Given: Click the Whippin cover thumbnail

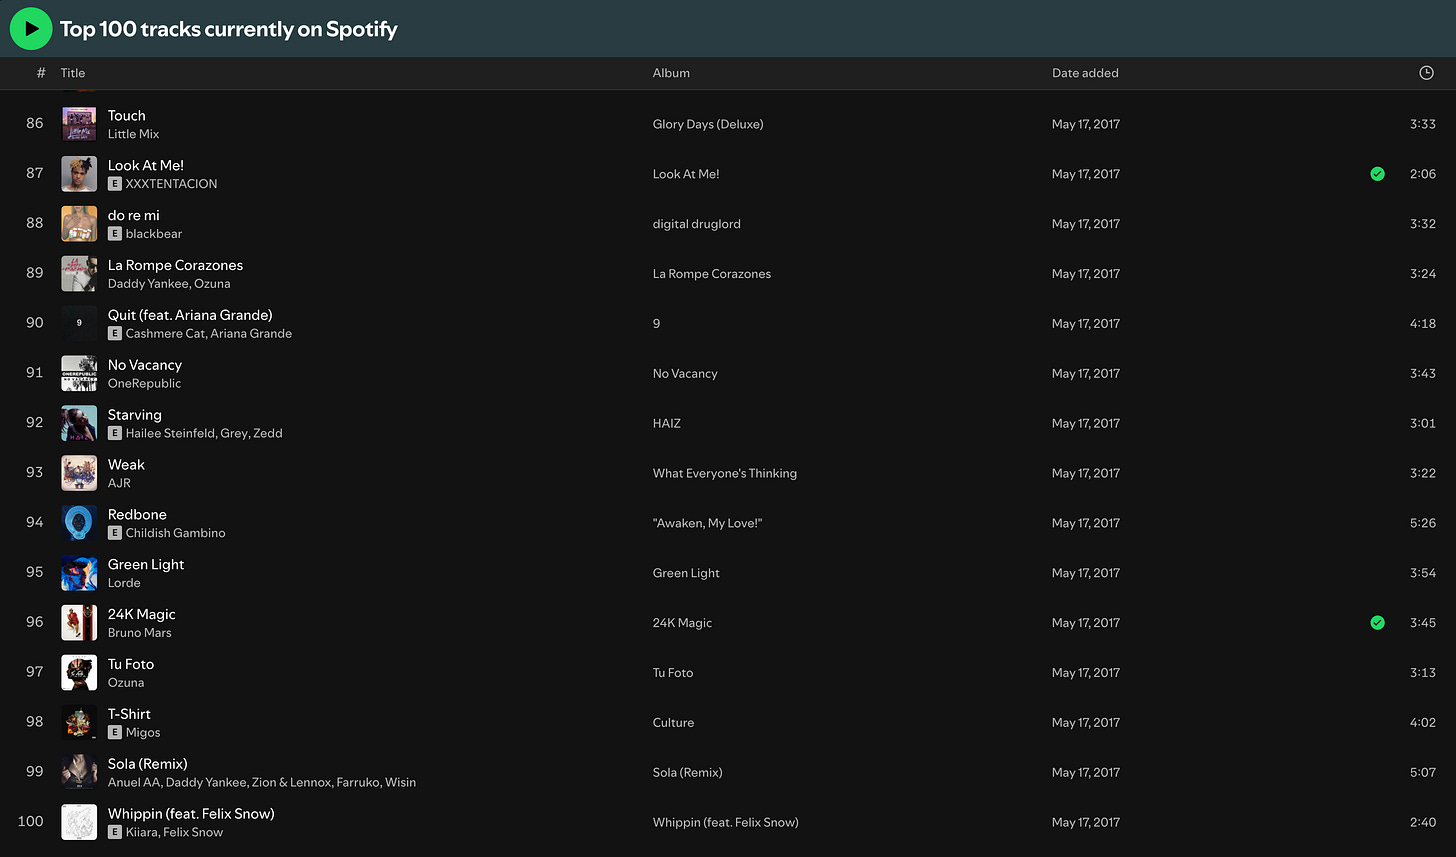Looking at the screenshot, I should (x=79, y=822).
